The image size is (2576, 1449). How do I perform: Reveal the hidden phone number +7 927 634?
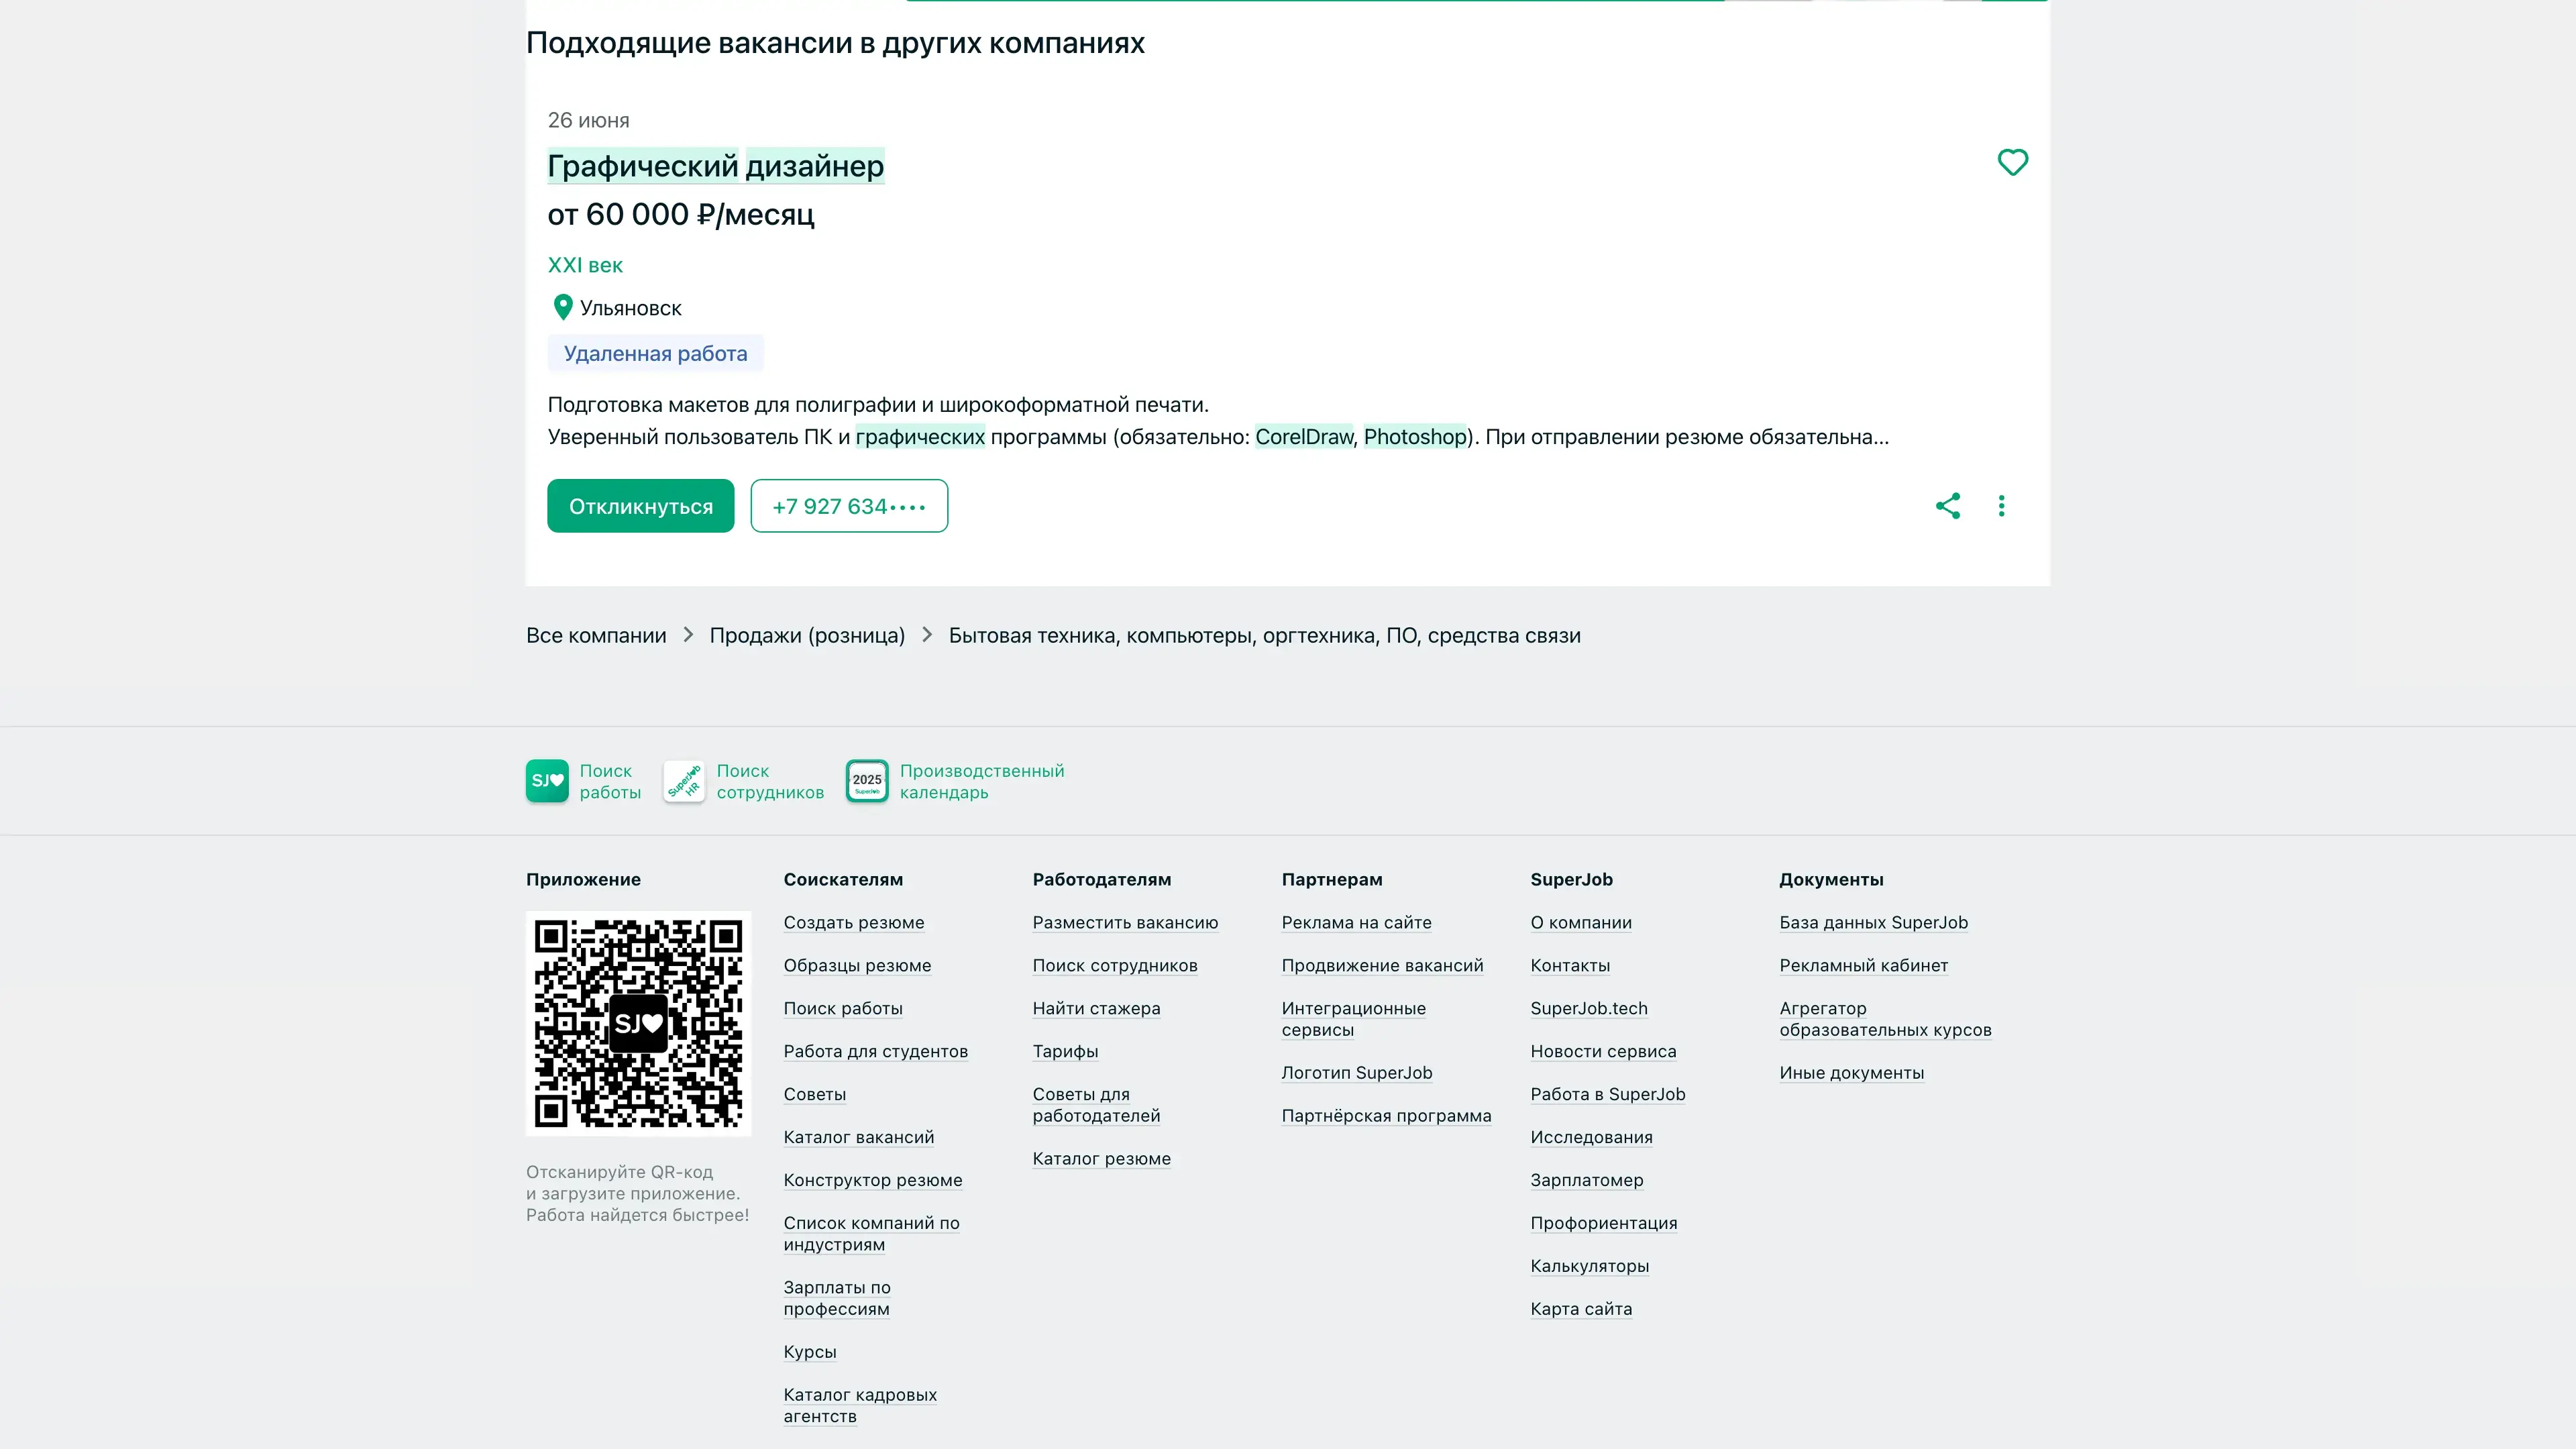849,506
